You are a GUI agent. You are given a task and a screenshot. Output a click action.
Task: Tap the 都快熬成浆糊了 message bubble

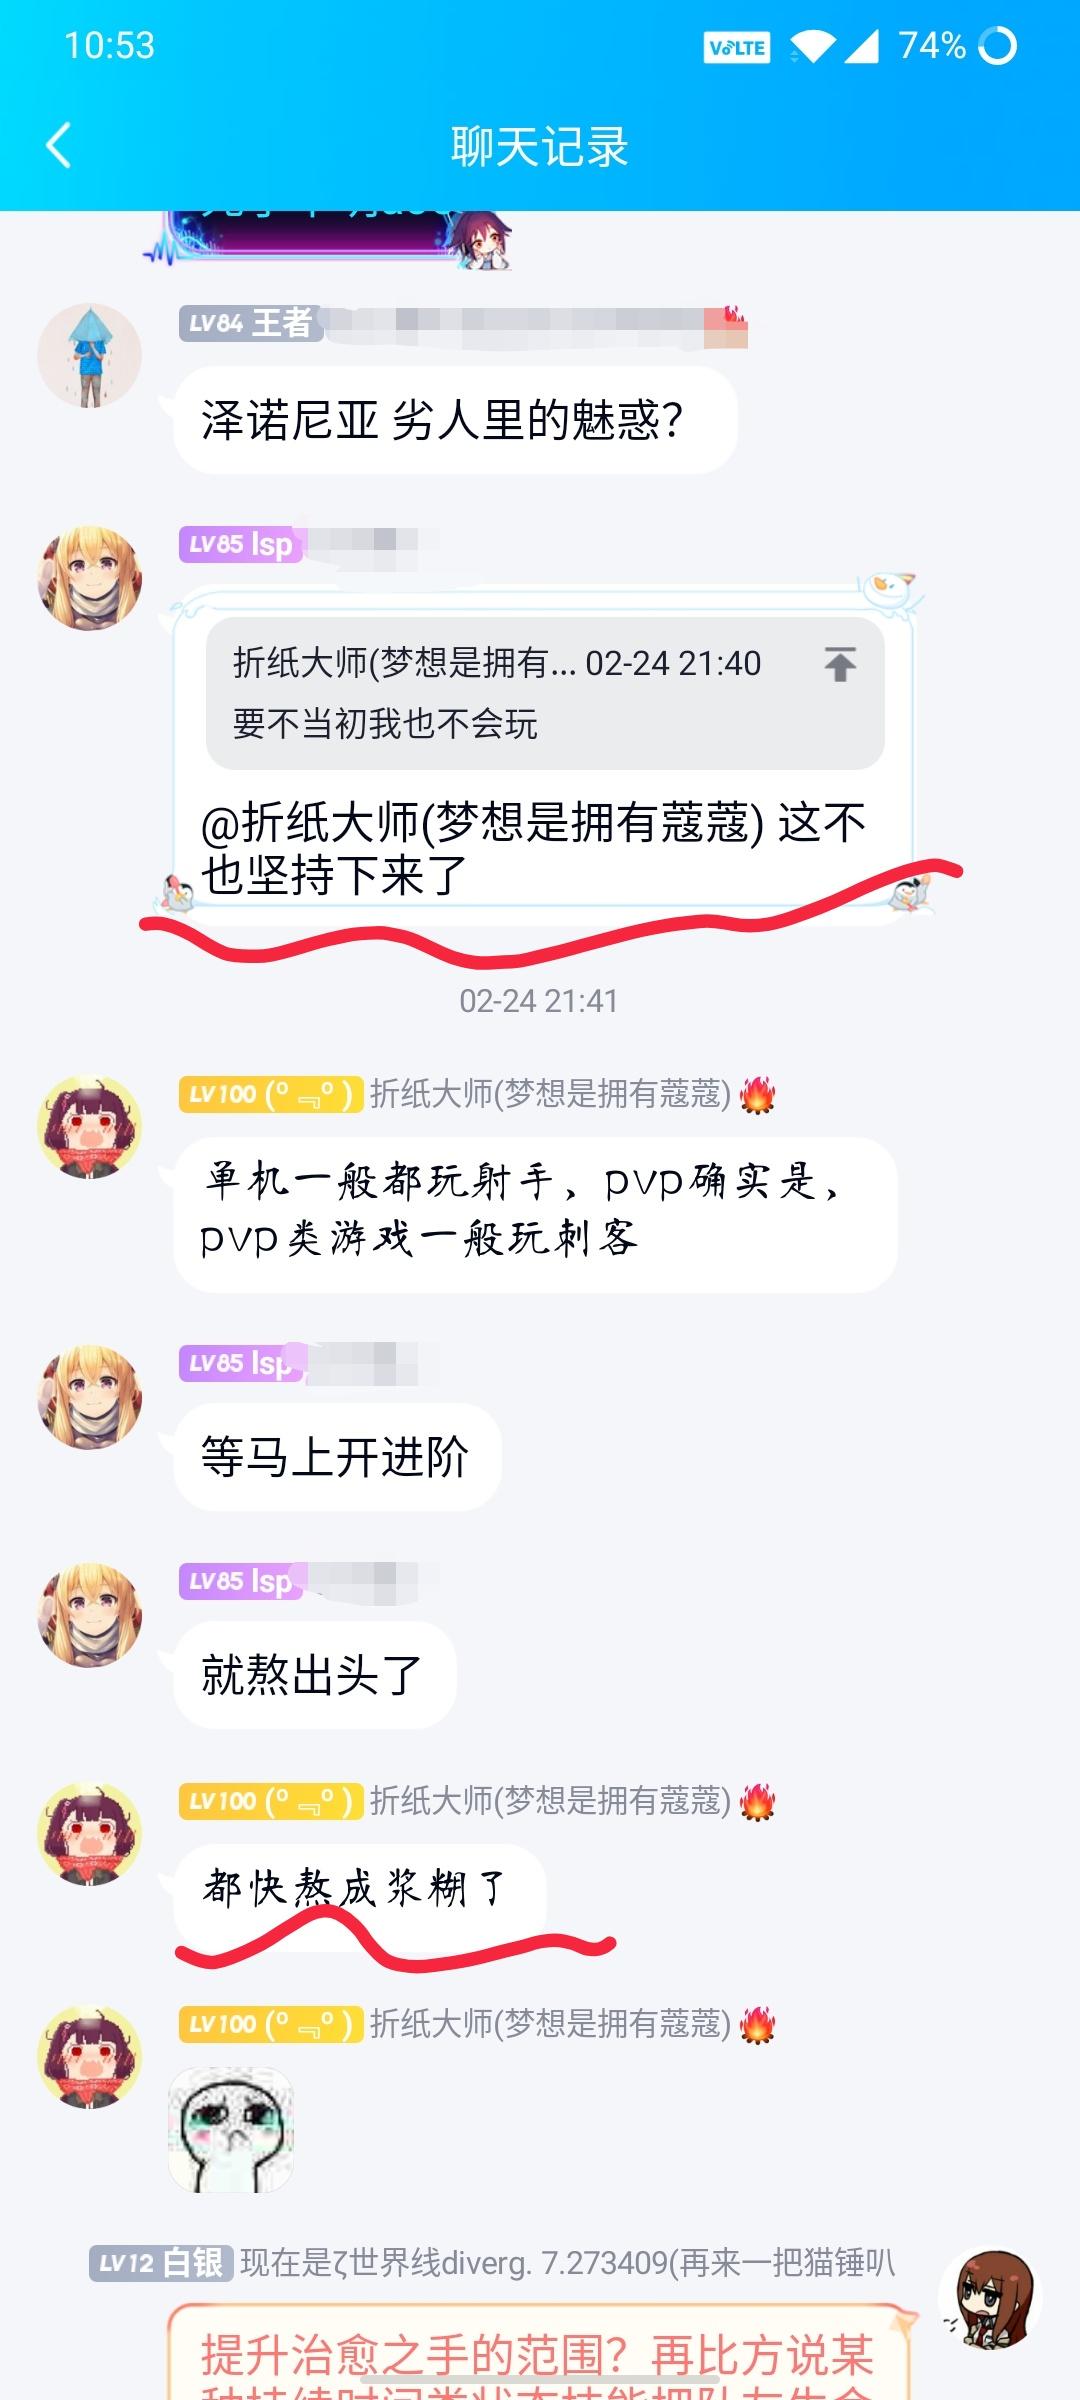(x=360, y=1890)
